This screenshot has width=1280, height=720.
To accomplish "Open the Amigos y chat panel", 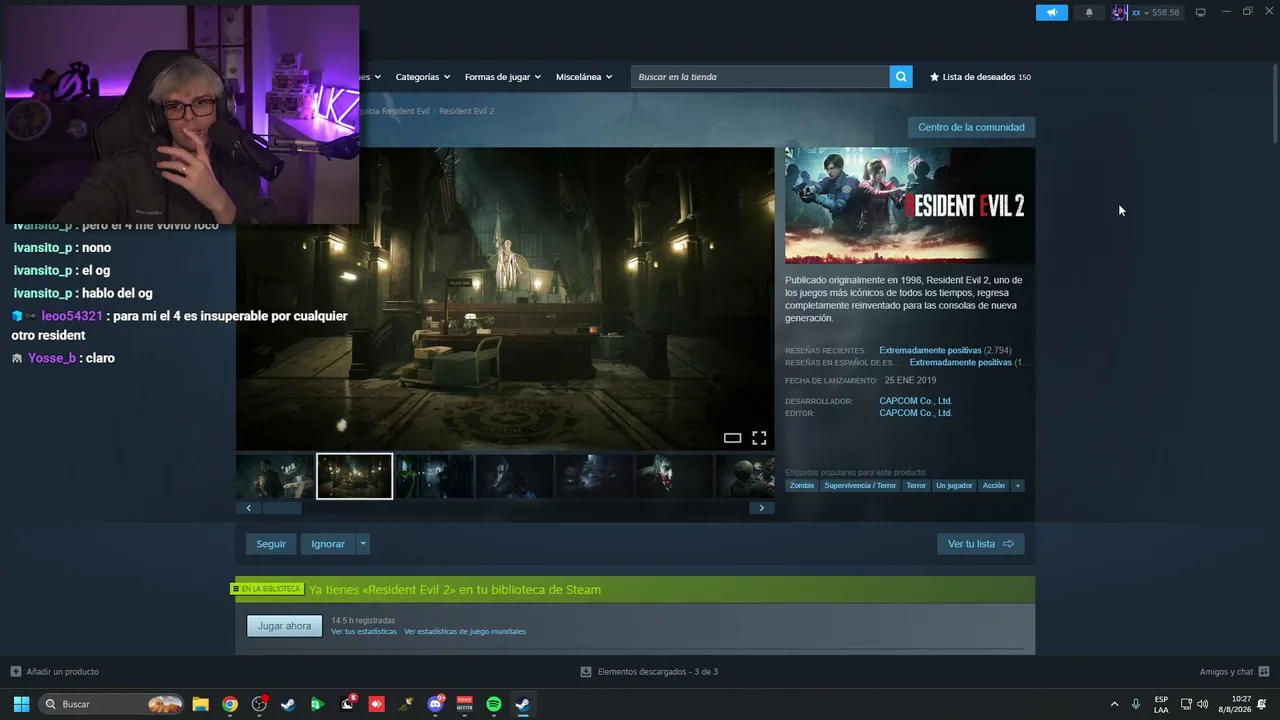I will [1234, 672].
